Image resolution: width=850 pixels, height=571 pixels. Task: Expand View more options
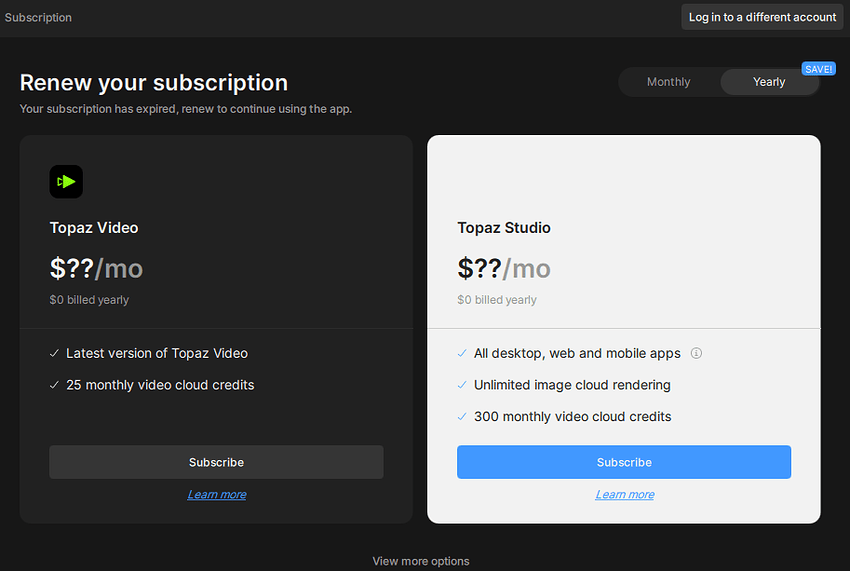coord(421,561)
